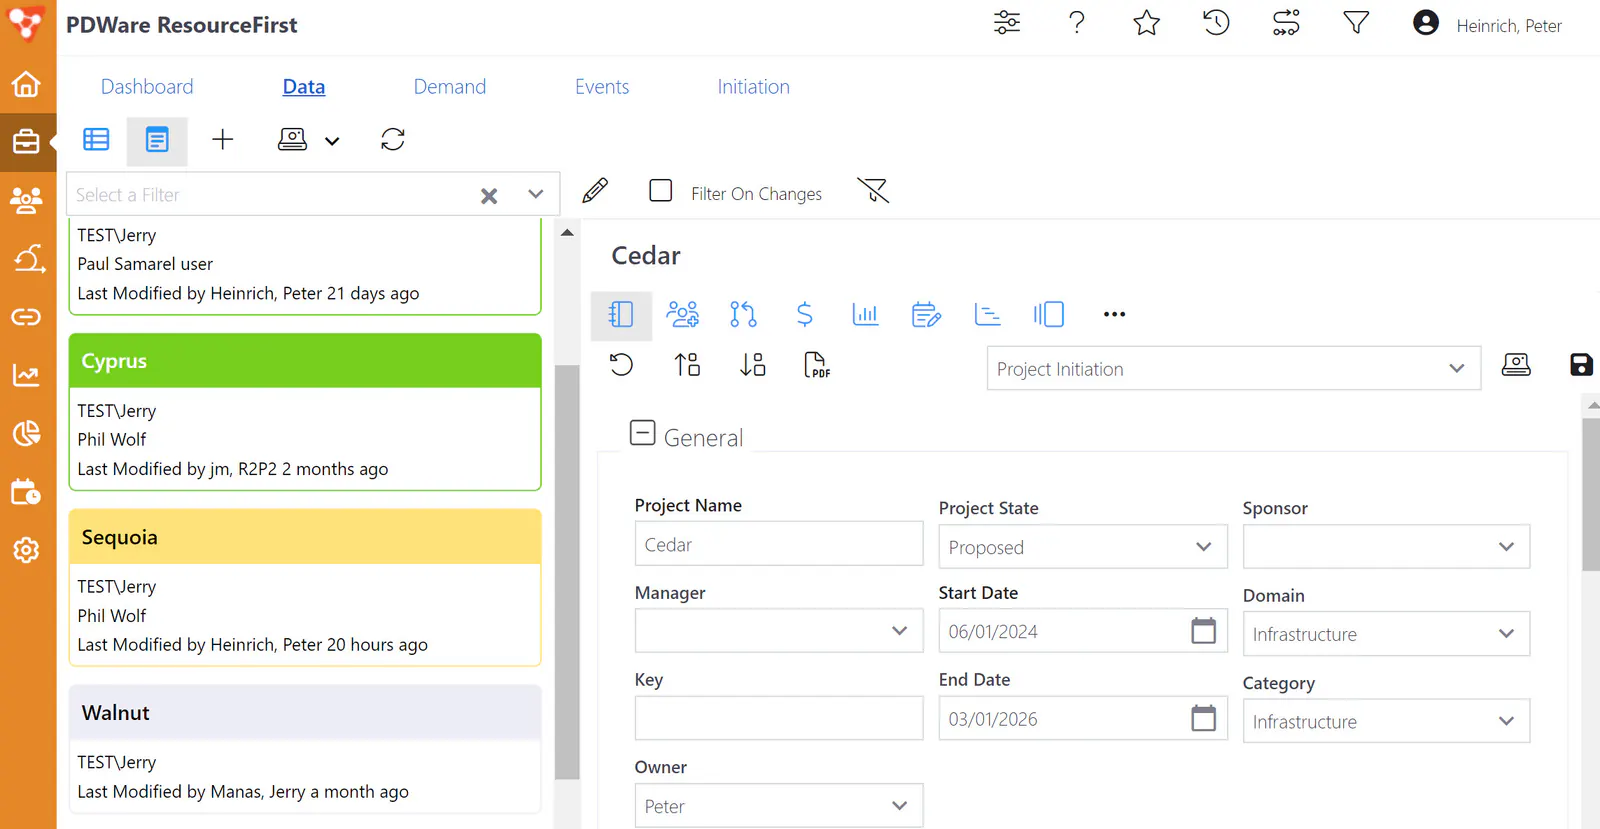Image resolution: width=1600 pixels, height=829 pixels.
Task: Go to Home in left sidebar
Action: (x=27, y=84)
